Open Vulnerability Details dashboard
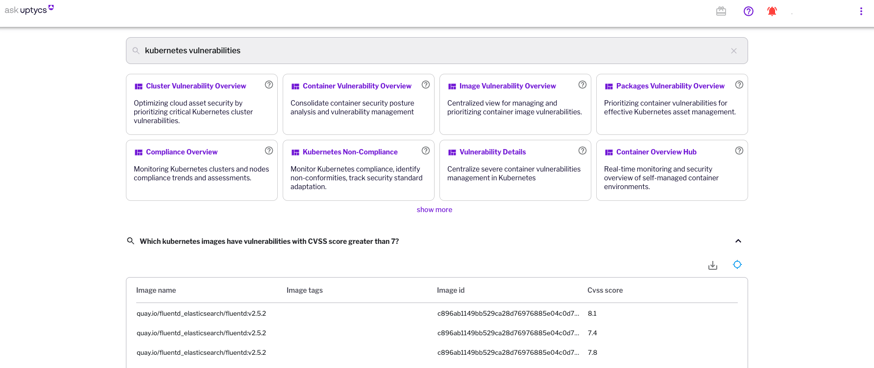This screenshot has height=368, width=874. [492, 152]
